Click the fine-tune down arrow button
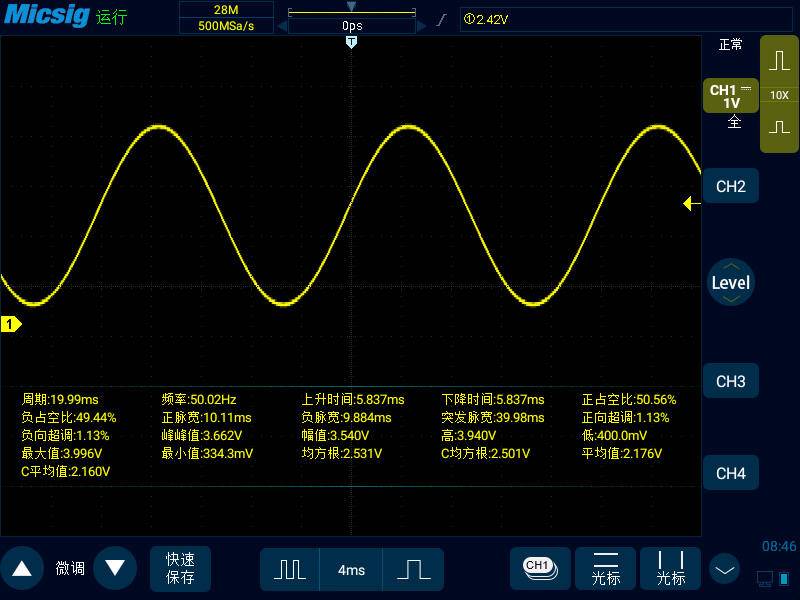The width and height of the screenshot is (800, 600). tap(115, 568)
